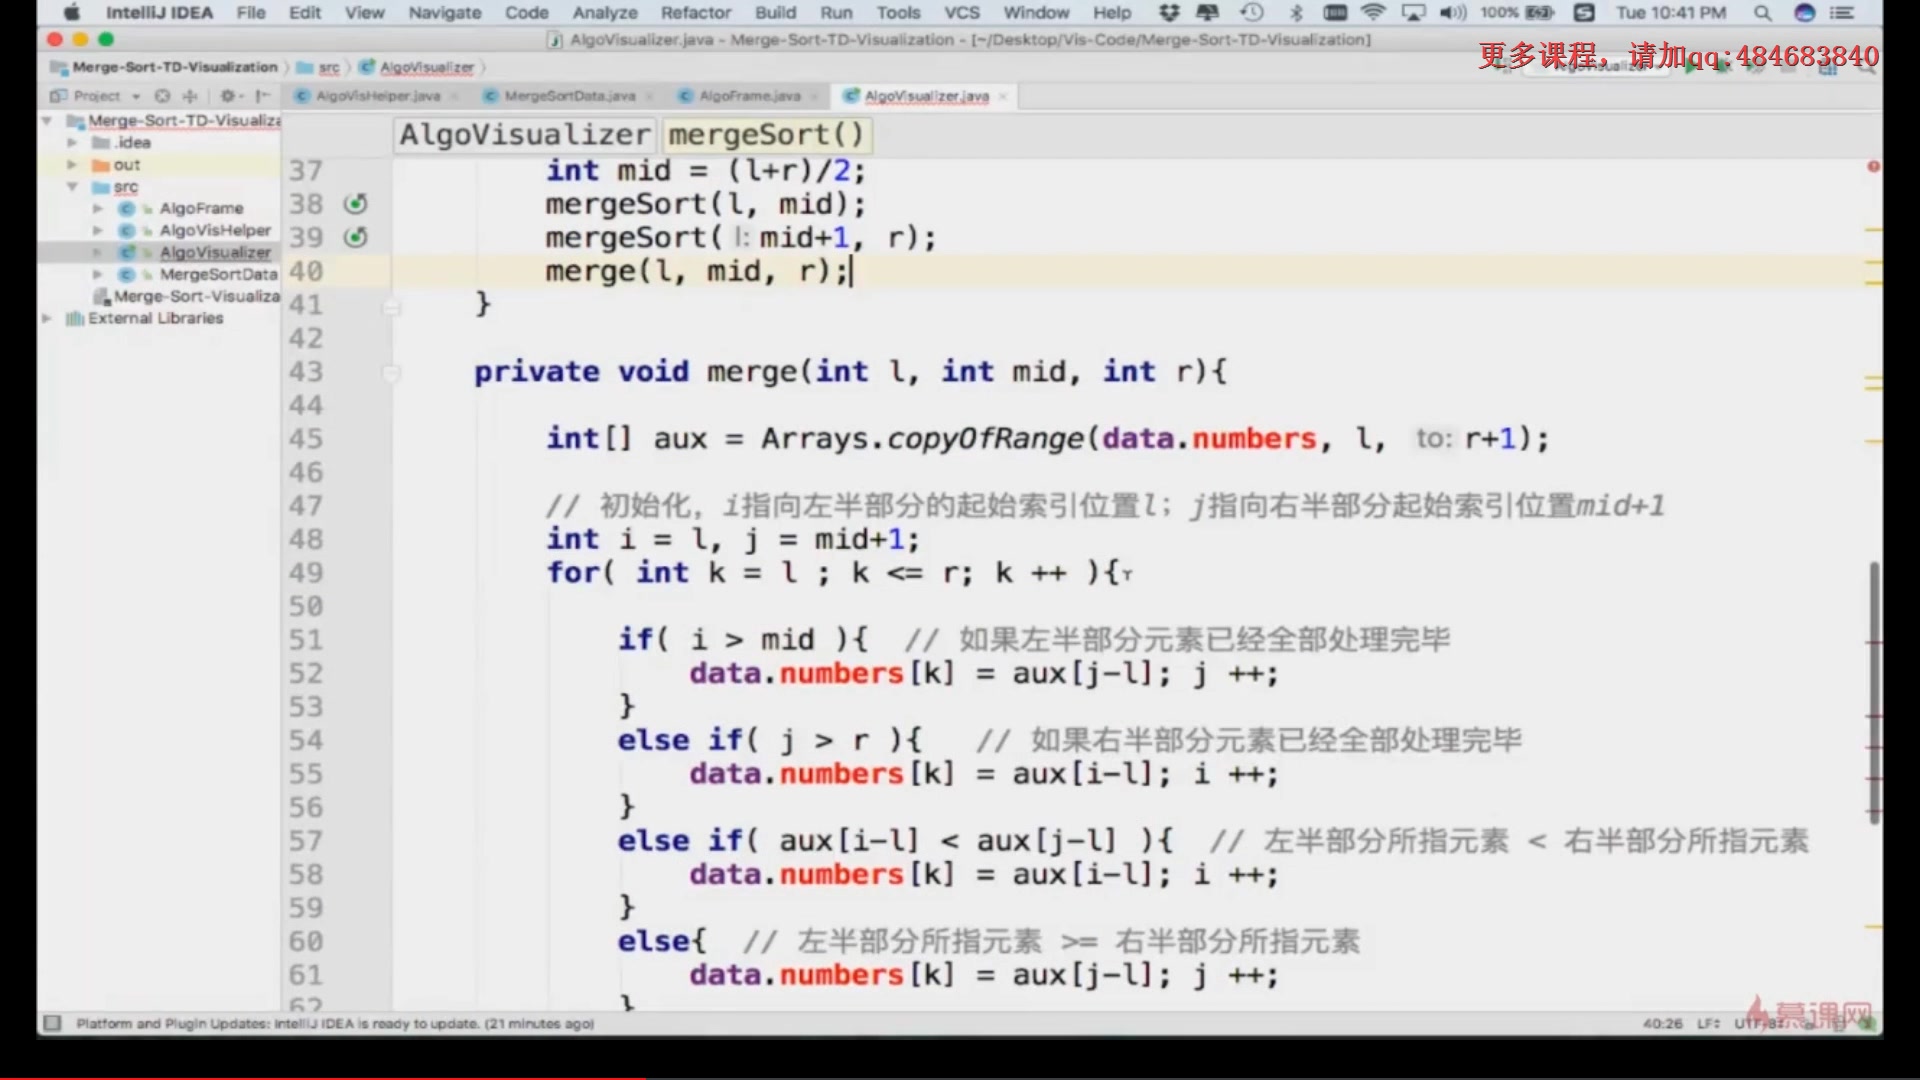Click scroll from source target icon
The width and height of the screenshot is (1920, 1080).
pyautogui.click(x=162, y=96)
